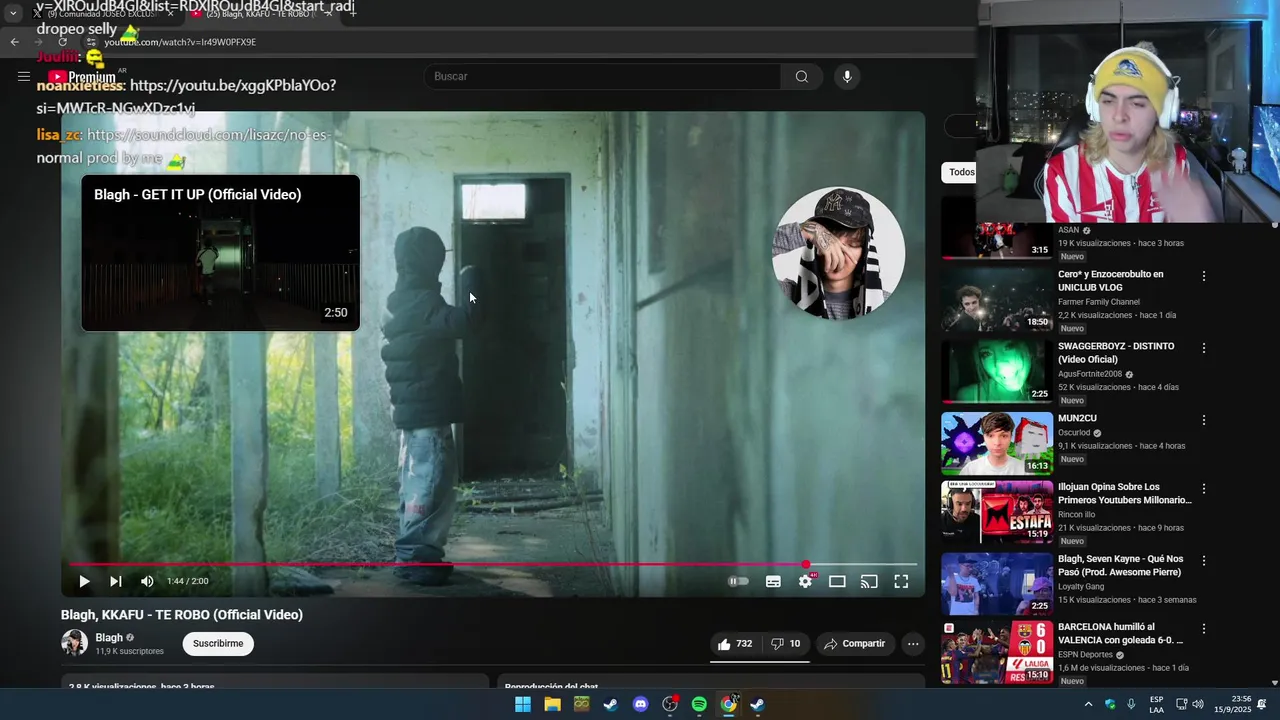Reload the current page
The height and width of the screenshot is (720, 1280).
tap(63, 42)
